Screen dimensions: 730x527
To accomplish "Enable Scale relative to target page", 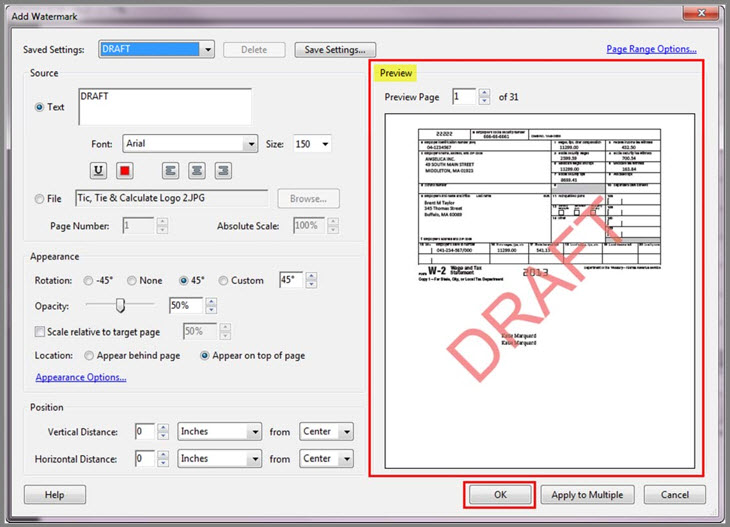I will click(40, 331).
